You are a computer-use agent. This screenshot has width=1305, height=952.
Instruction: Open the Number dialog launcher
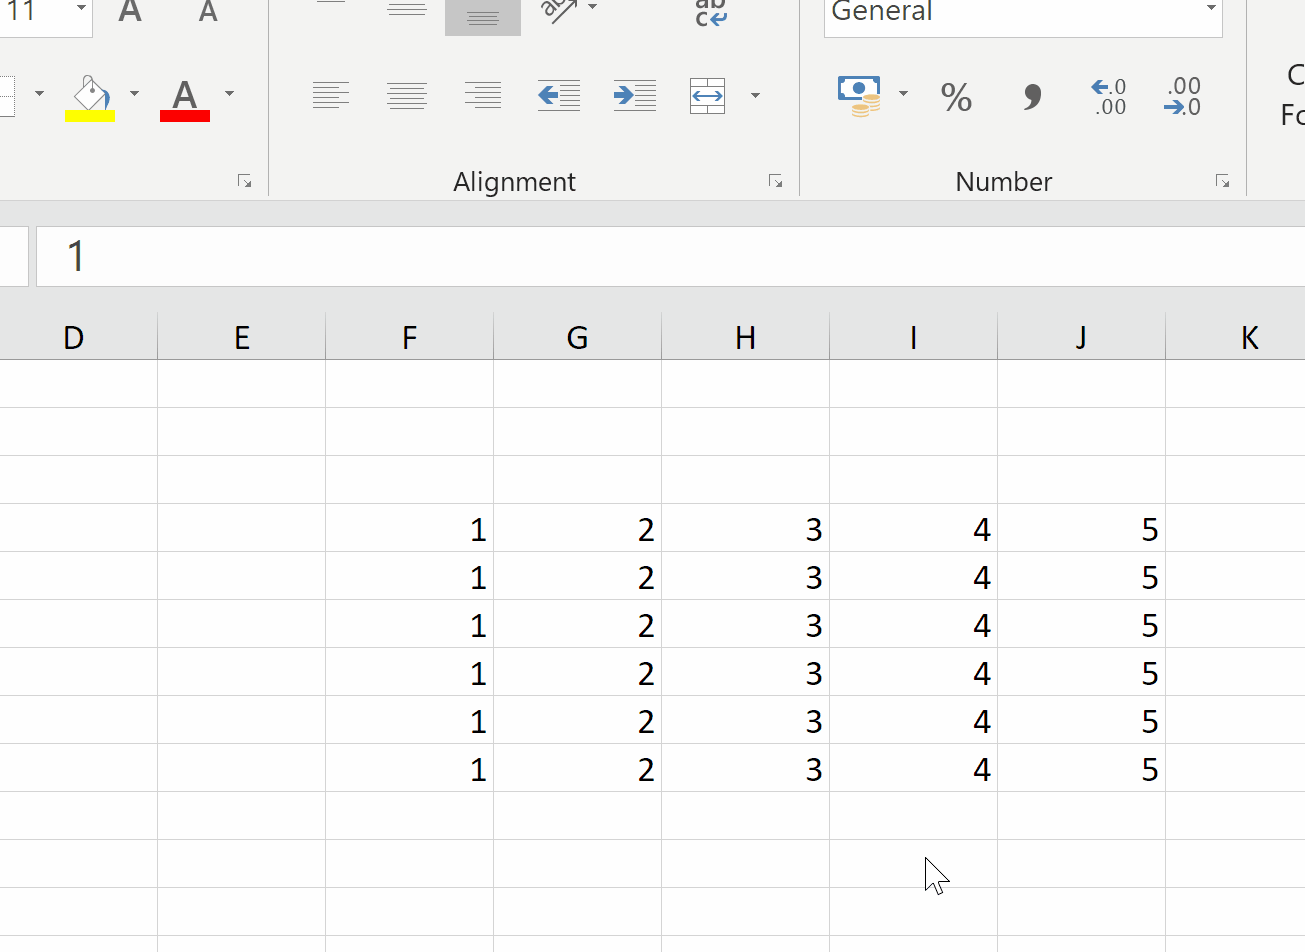pyautogui.click(x=1223, y=181)
